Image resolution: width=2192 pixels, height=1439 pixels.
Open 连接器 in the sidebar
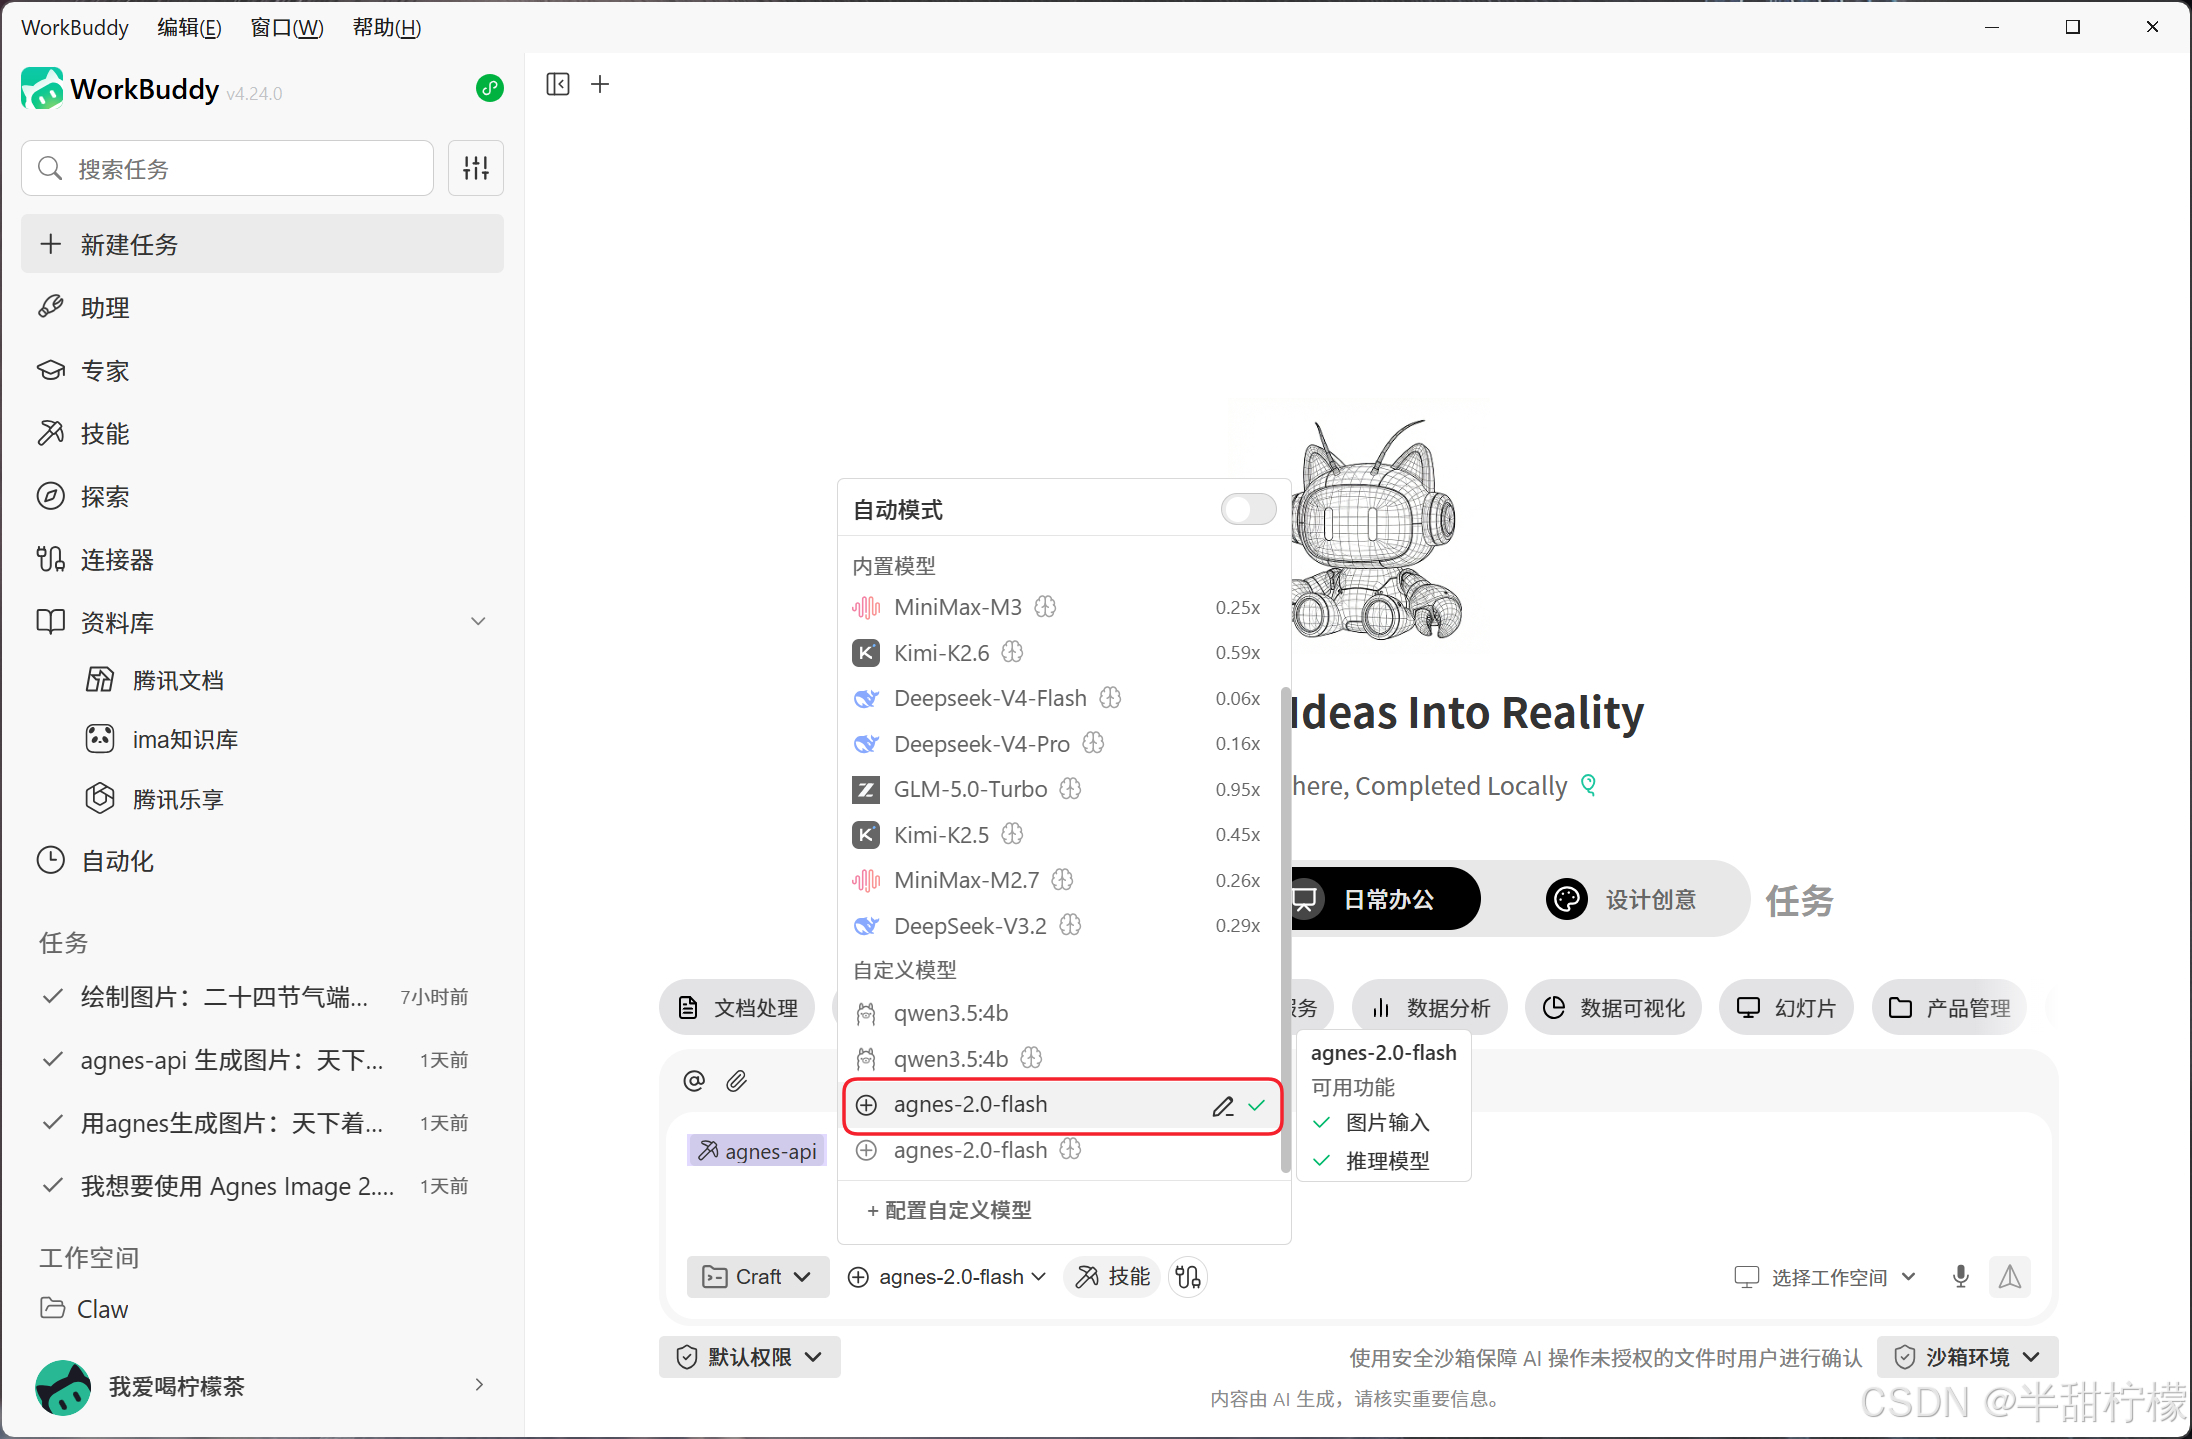(x=262, y=559)
